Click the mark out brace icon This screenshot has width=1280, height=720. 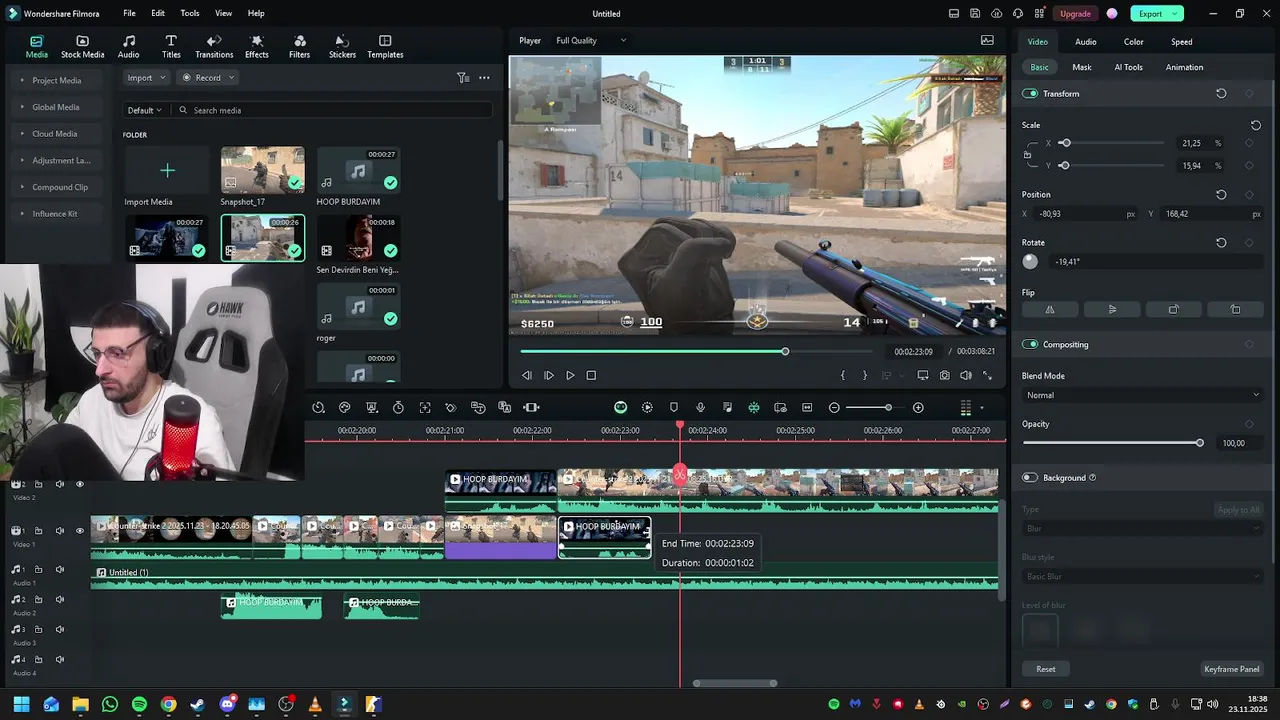(865, 375)
